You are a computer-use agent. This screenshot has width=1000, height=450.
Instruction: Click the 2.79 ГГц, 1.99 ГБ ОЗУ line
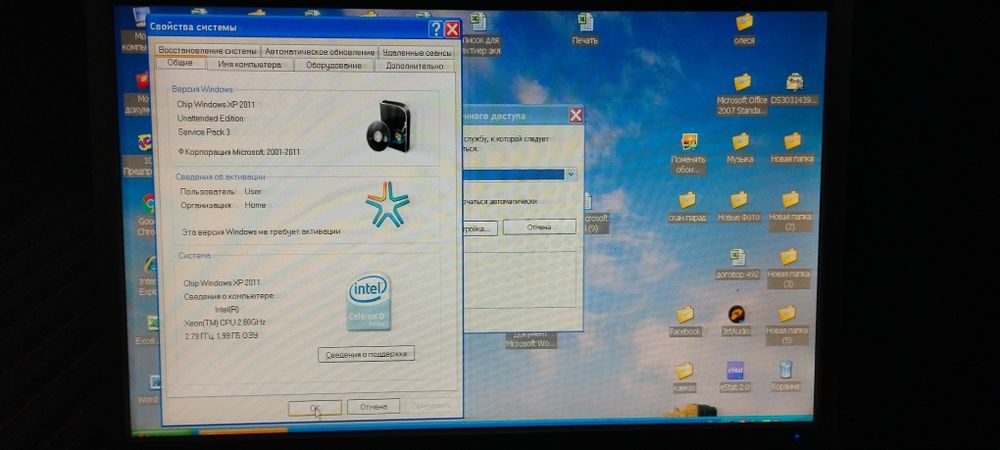221,335
